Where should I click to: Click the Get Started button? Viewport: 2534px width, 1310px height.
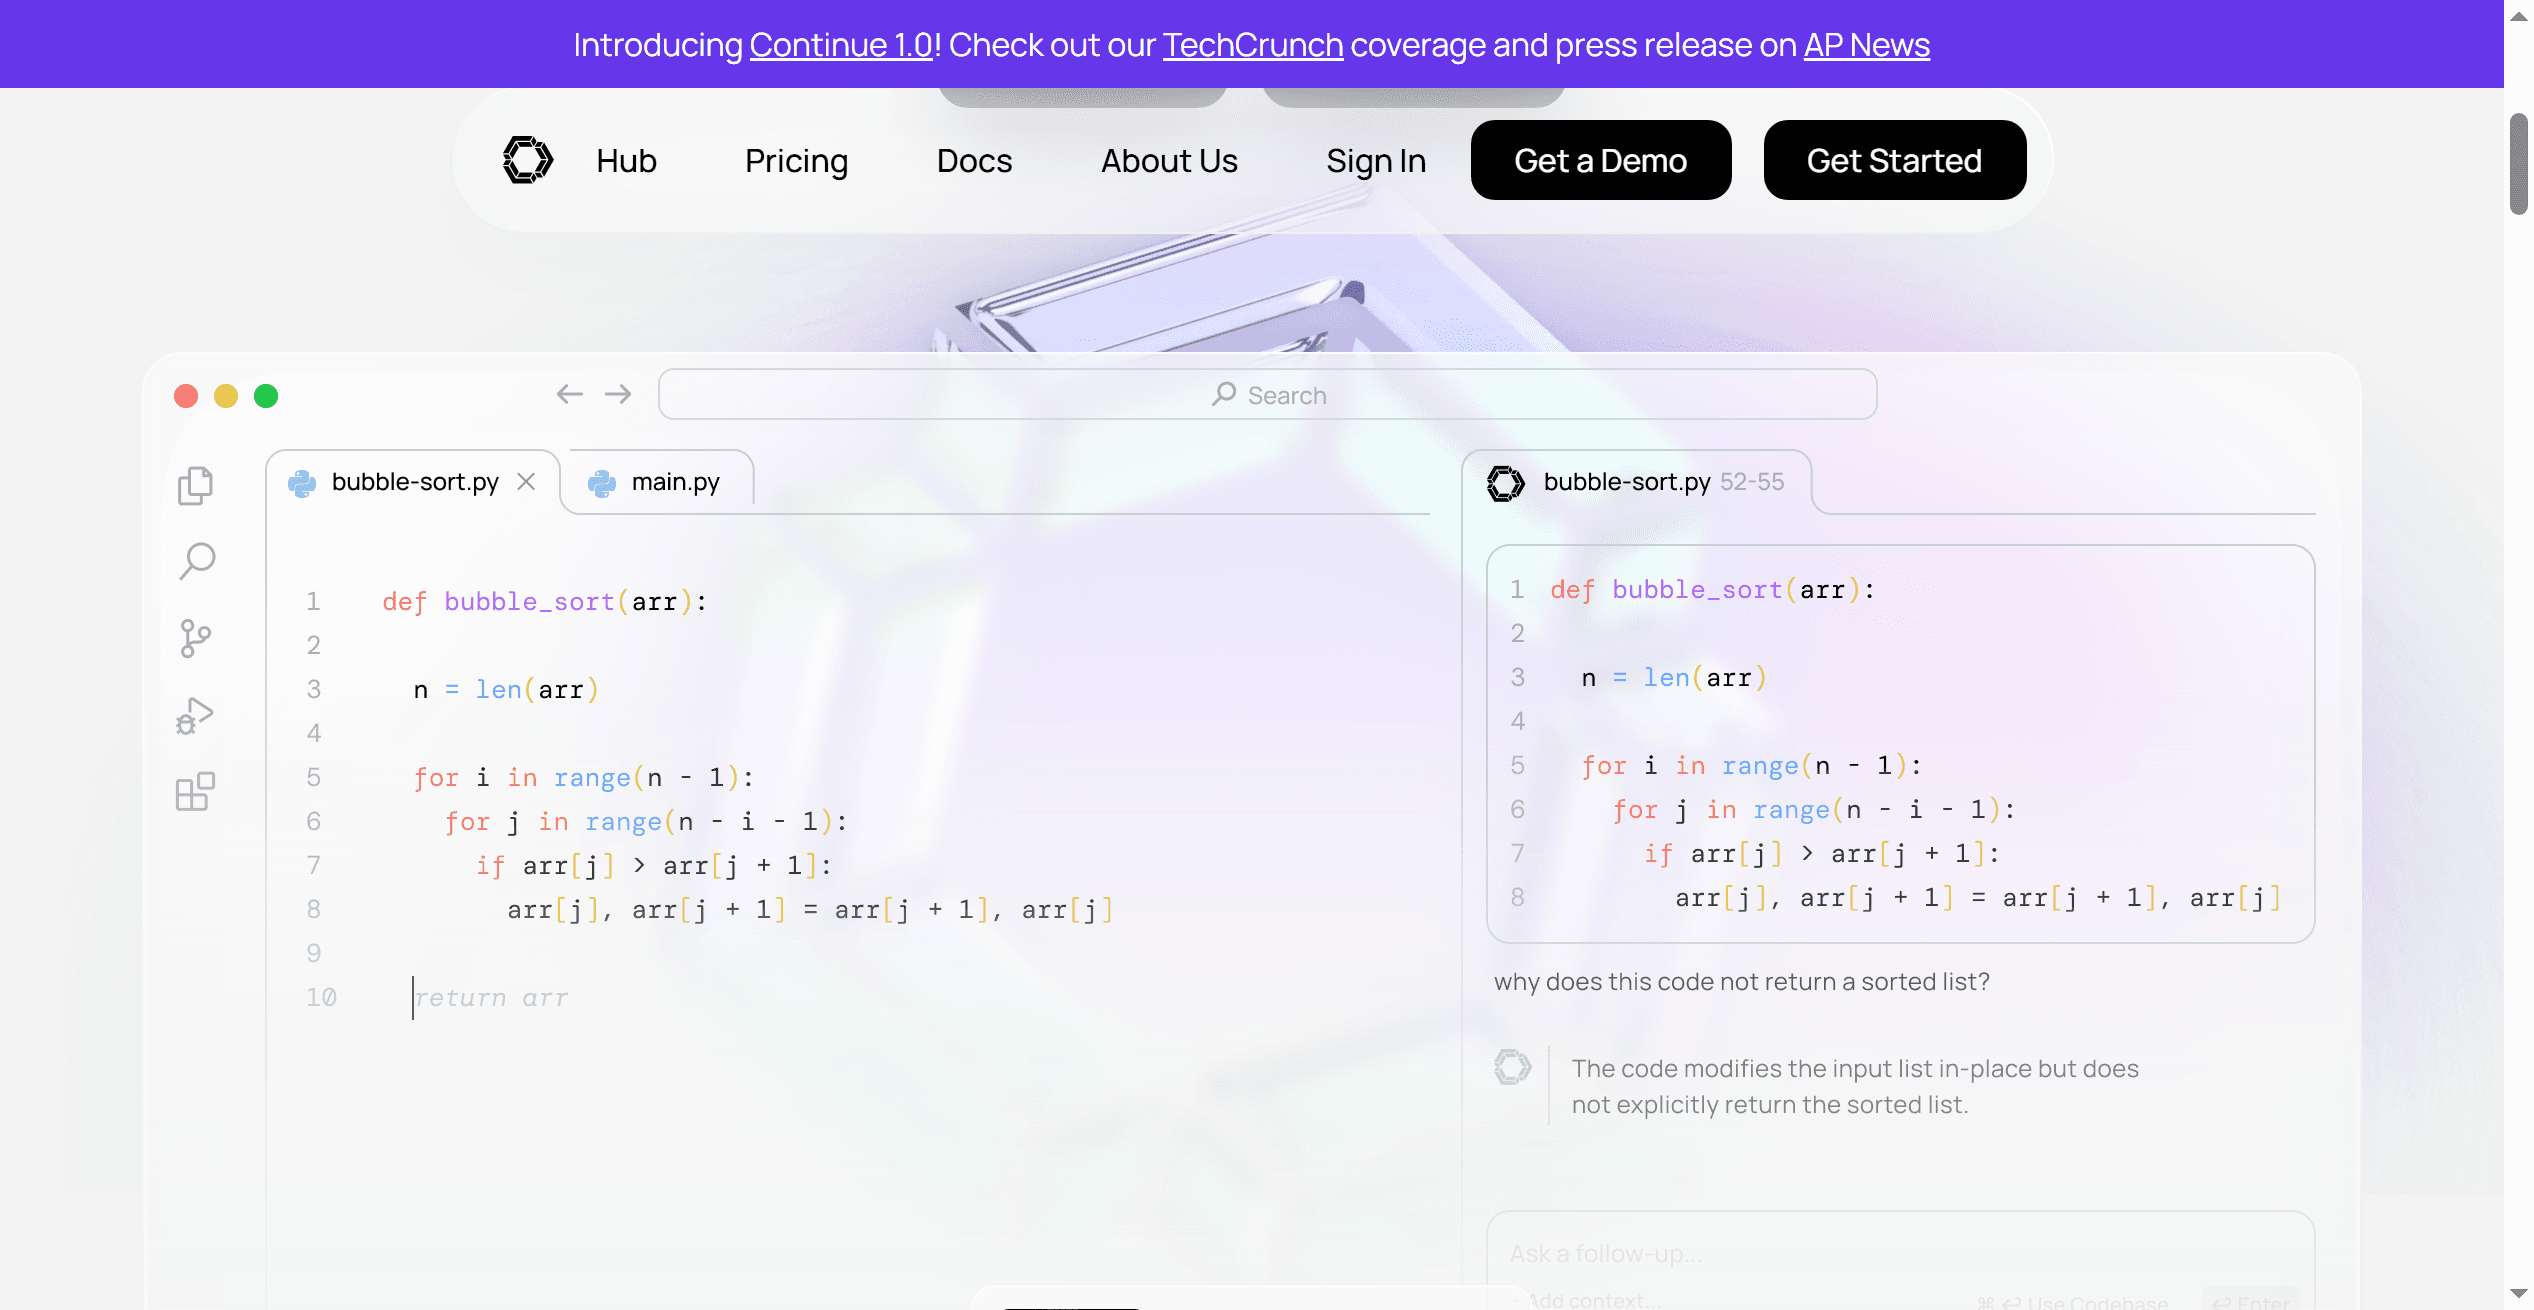[x=1893, y=161]
